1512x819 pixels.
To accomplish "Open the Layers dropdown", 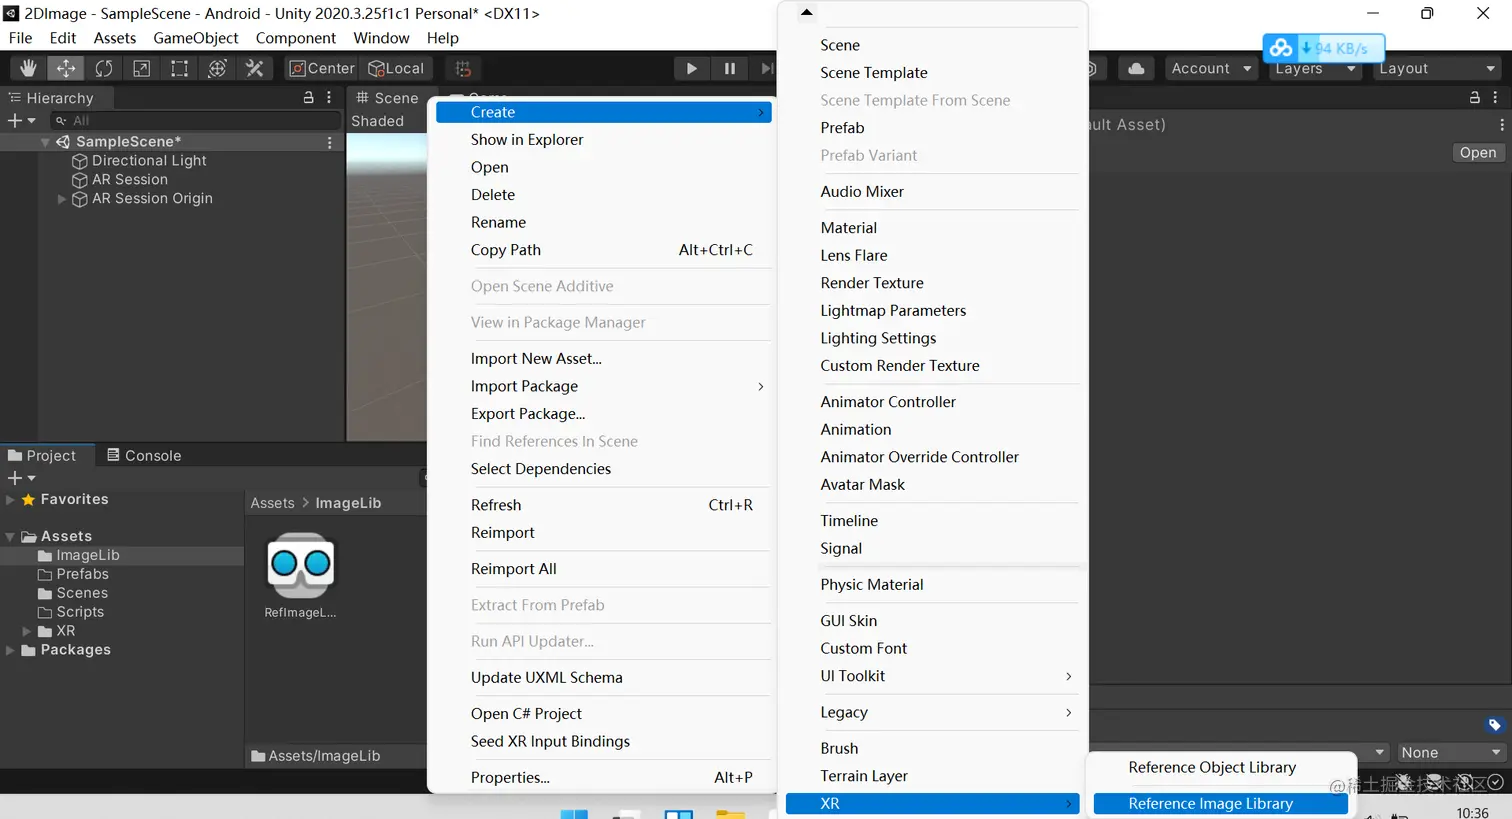I will click(1316, 69).
